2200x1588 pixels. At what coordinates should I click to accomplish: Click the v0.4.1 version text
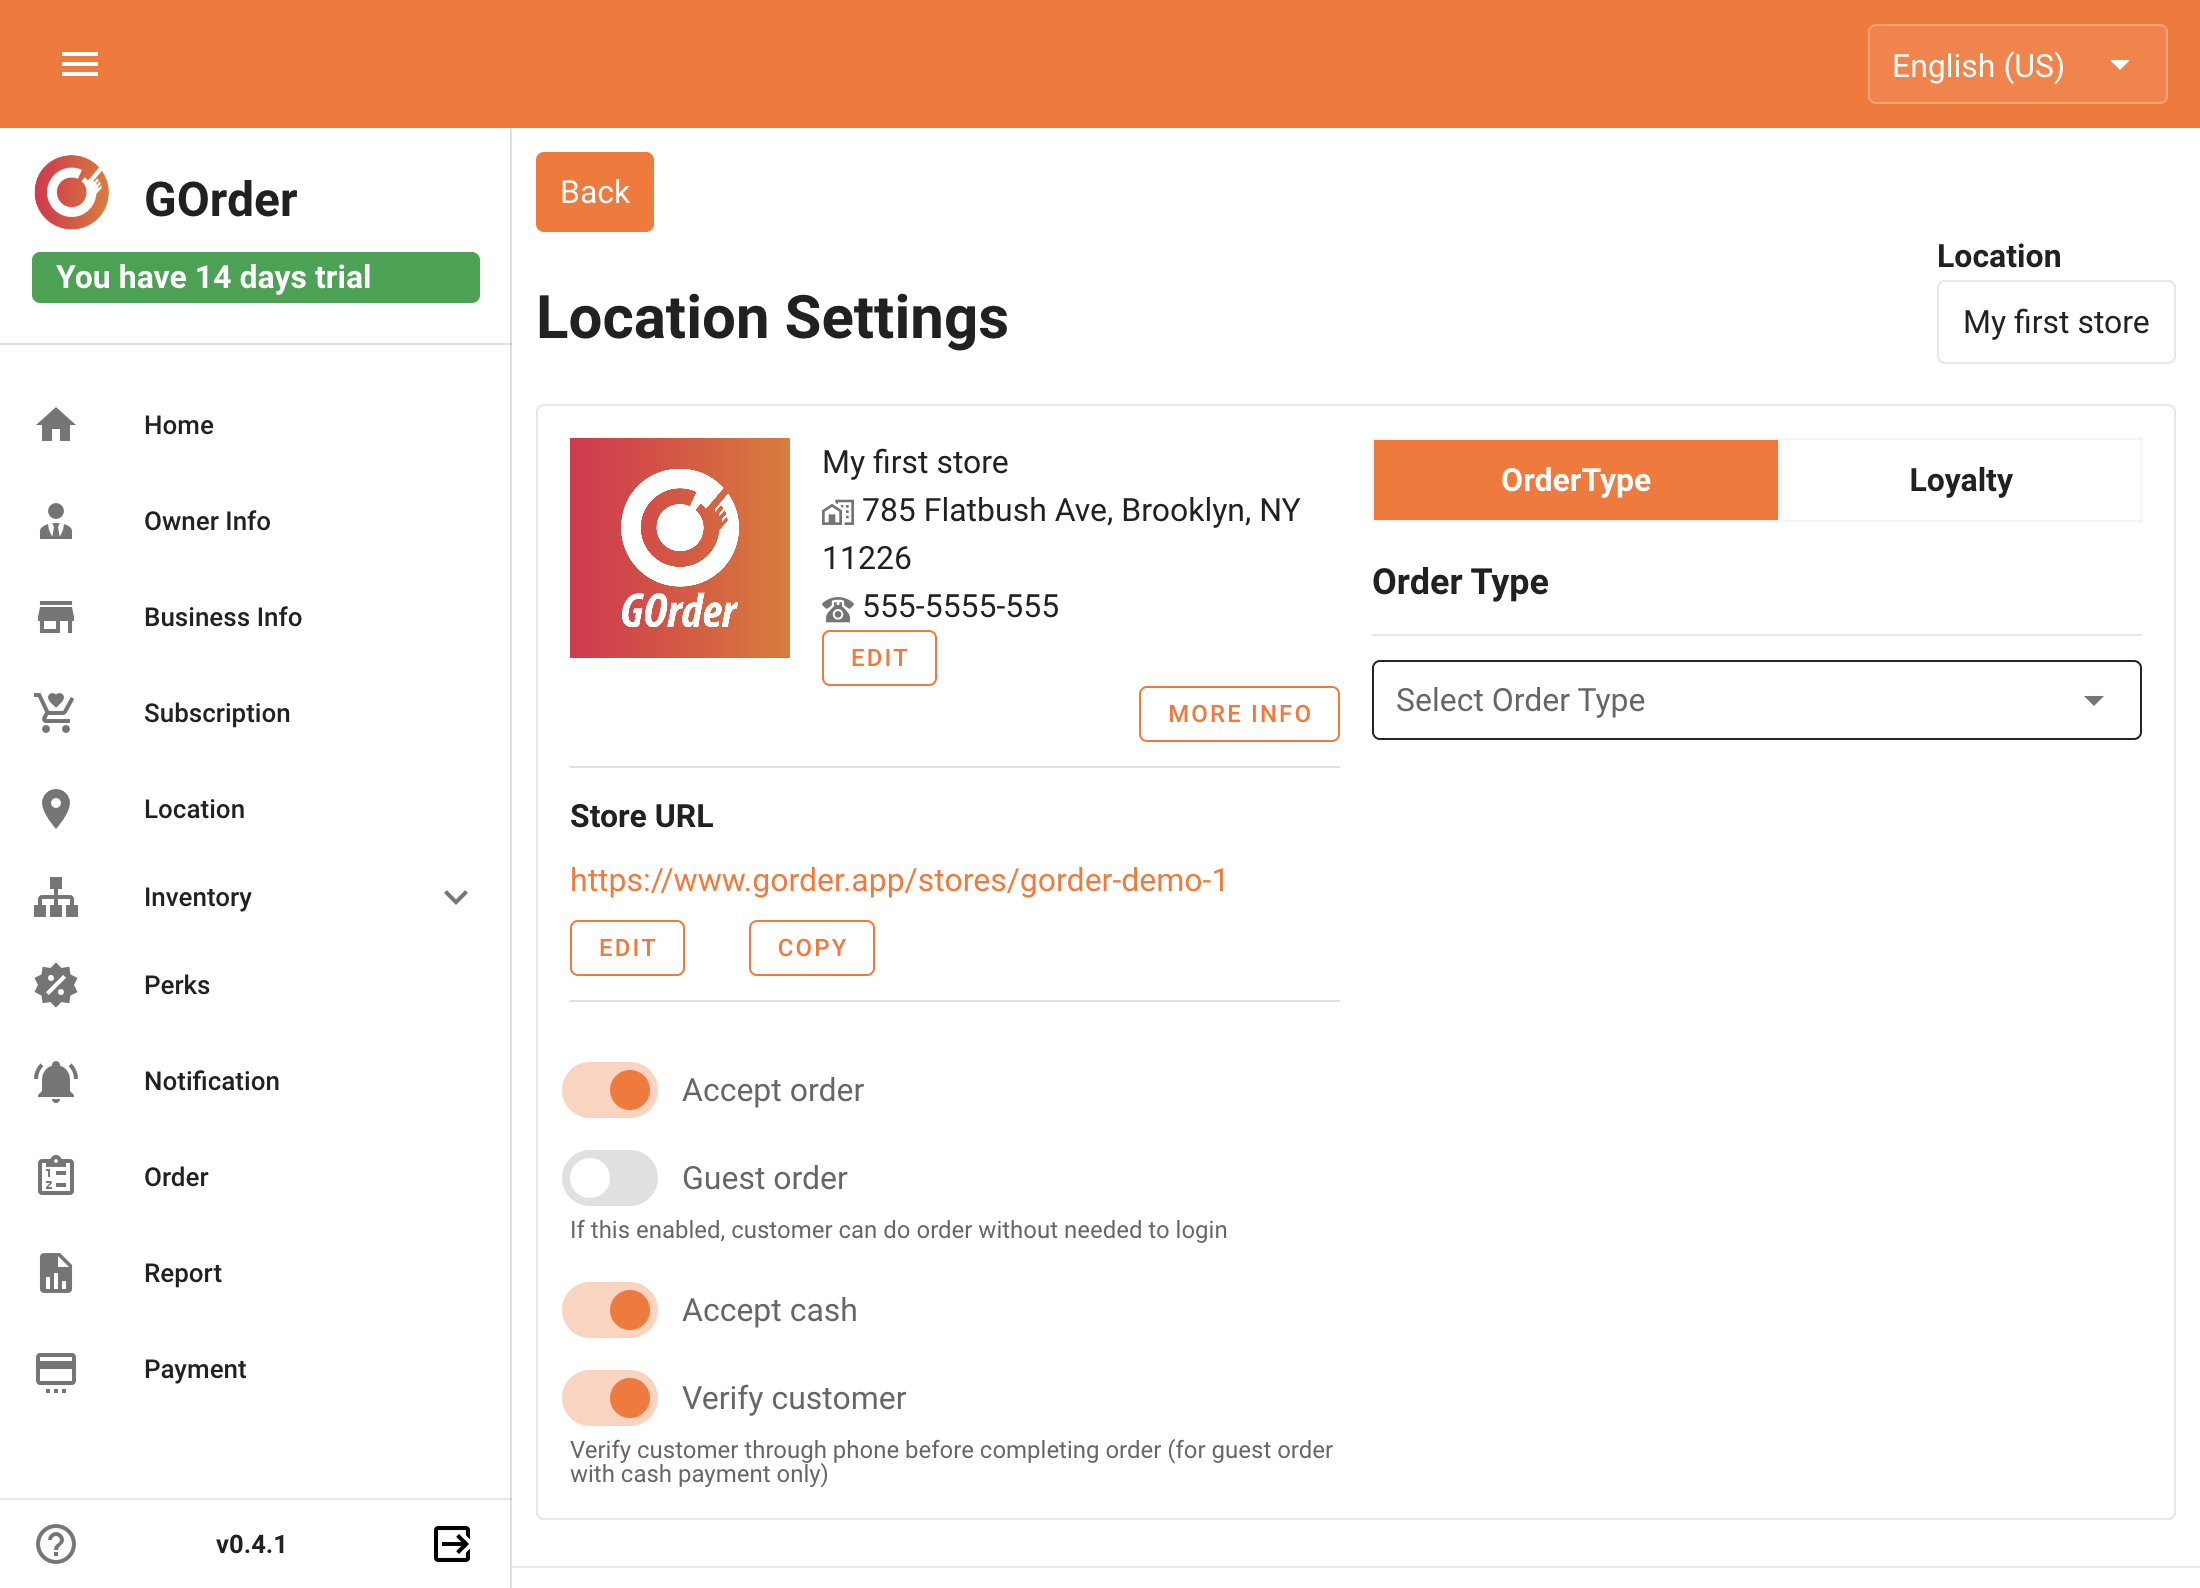click(x=251, y=1544)
